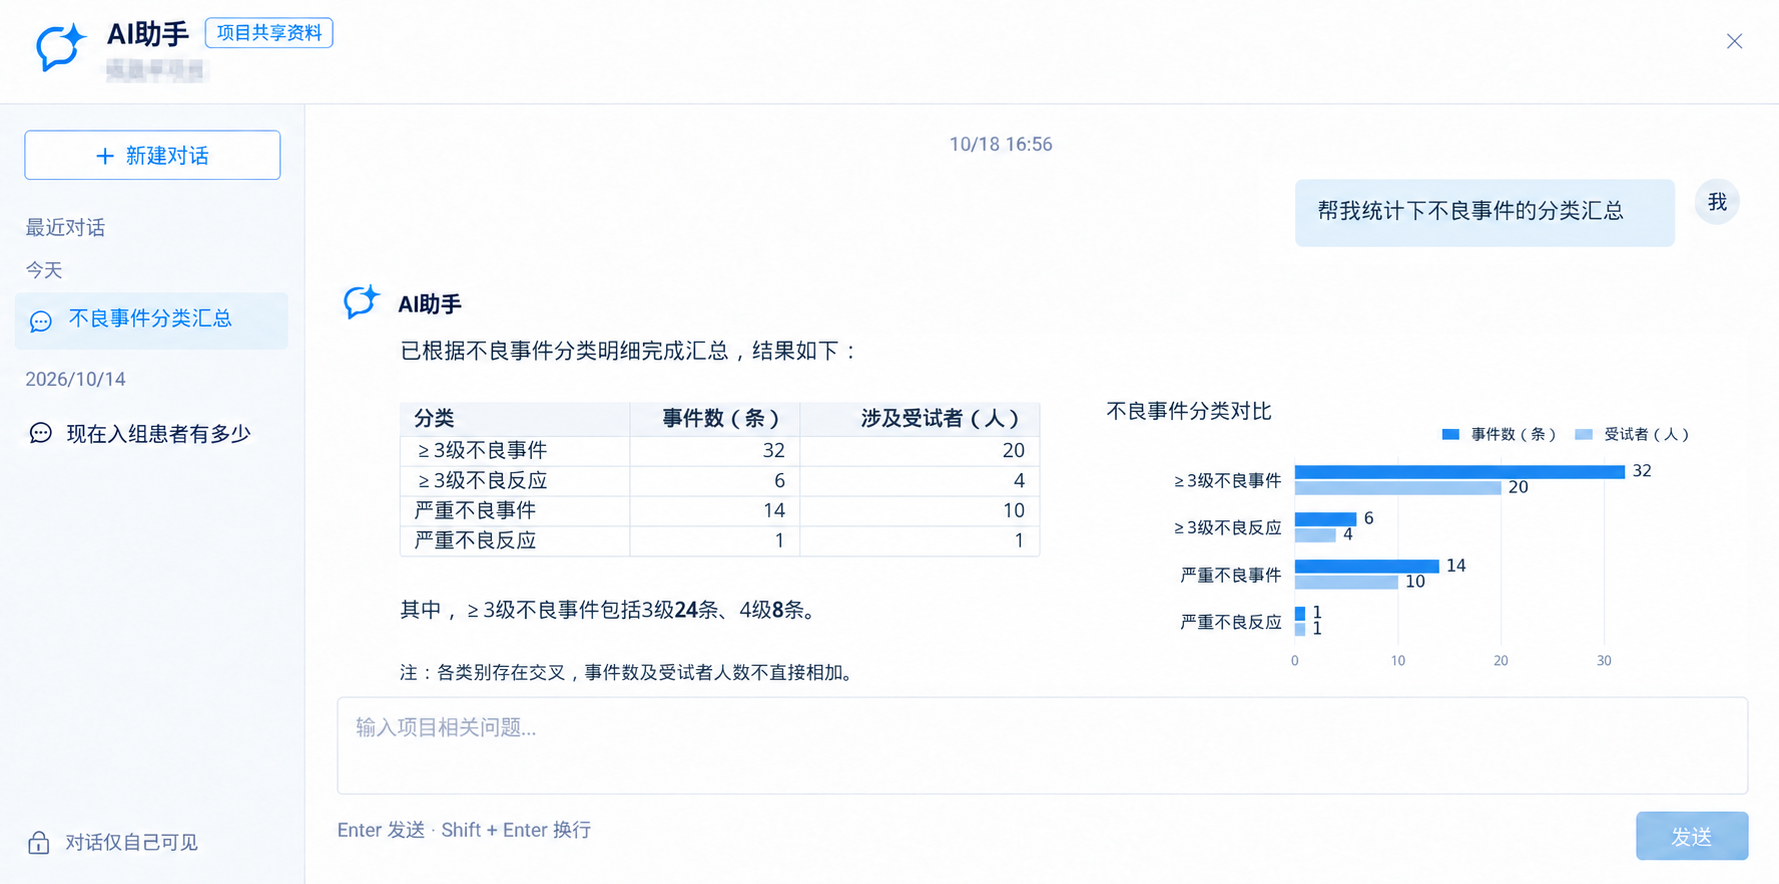The image size is (1779, 884).
Task: Click chat bubble icon beside 不良事件分类汇总
Action: [x=41, y=321]
